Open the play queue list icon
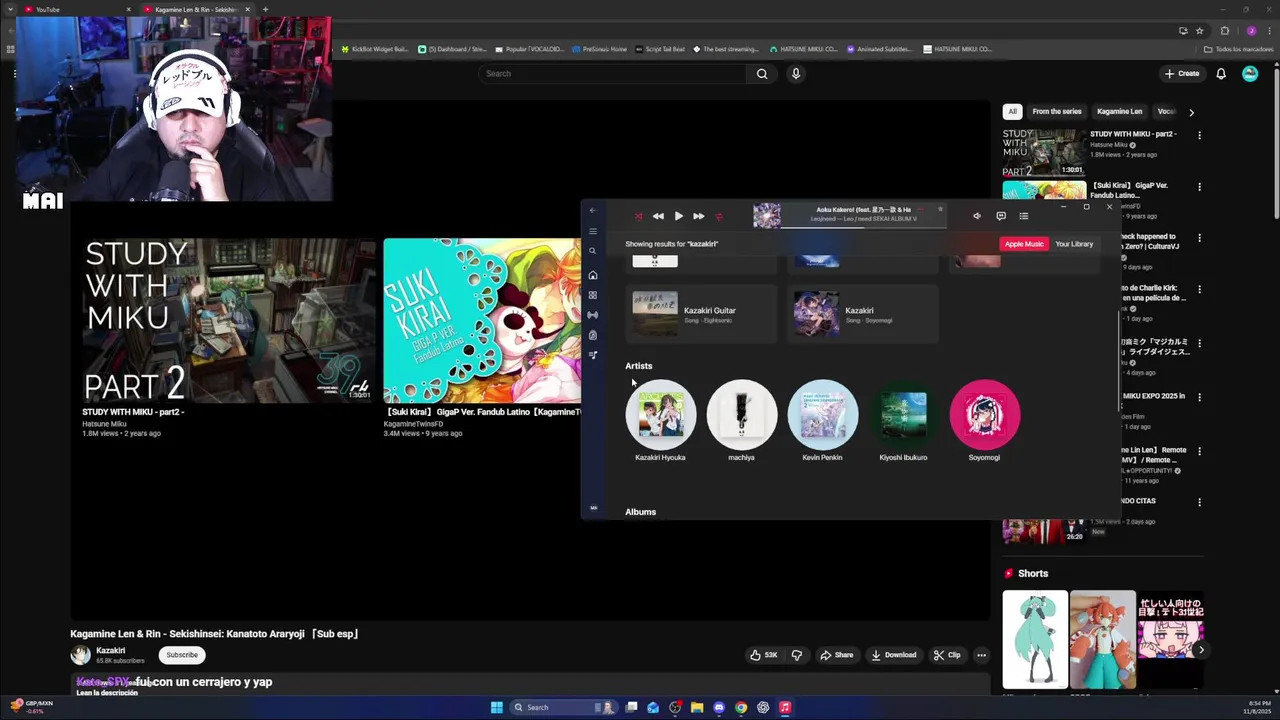The height and width of the screenshot is (720, 1280). point(1023,216)
